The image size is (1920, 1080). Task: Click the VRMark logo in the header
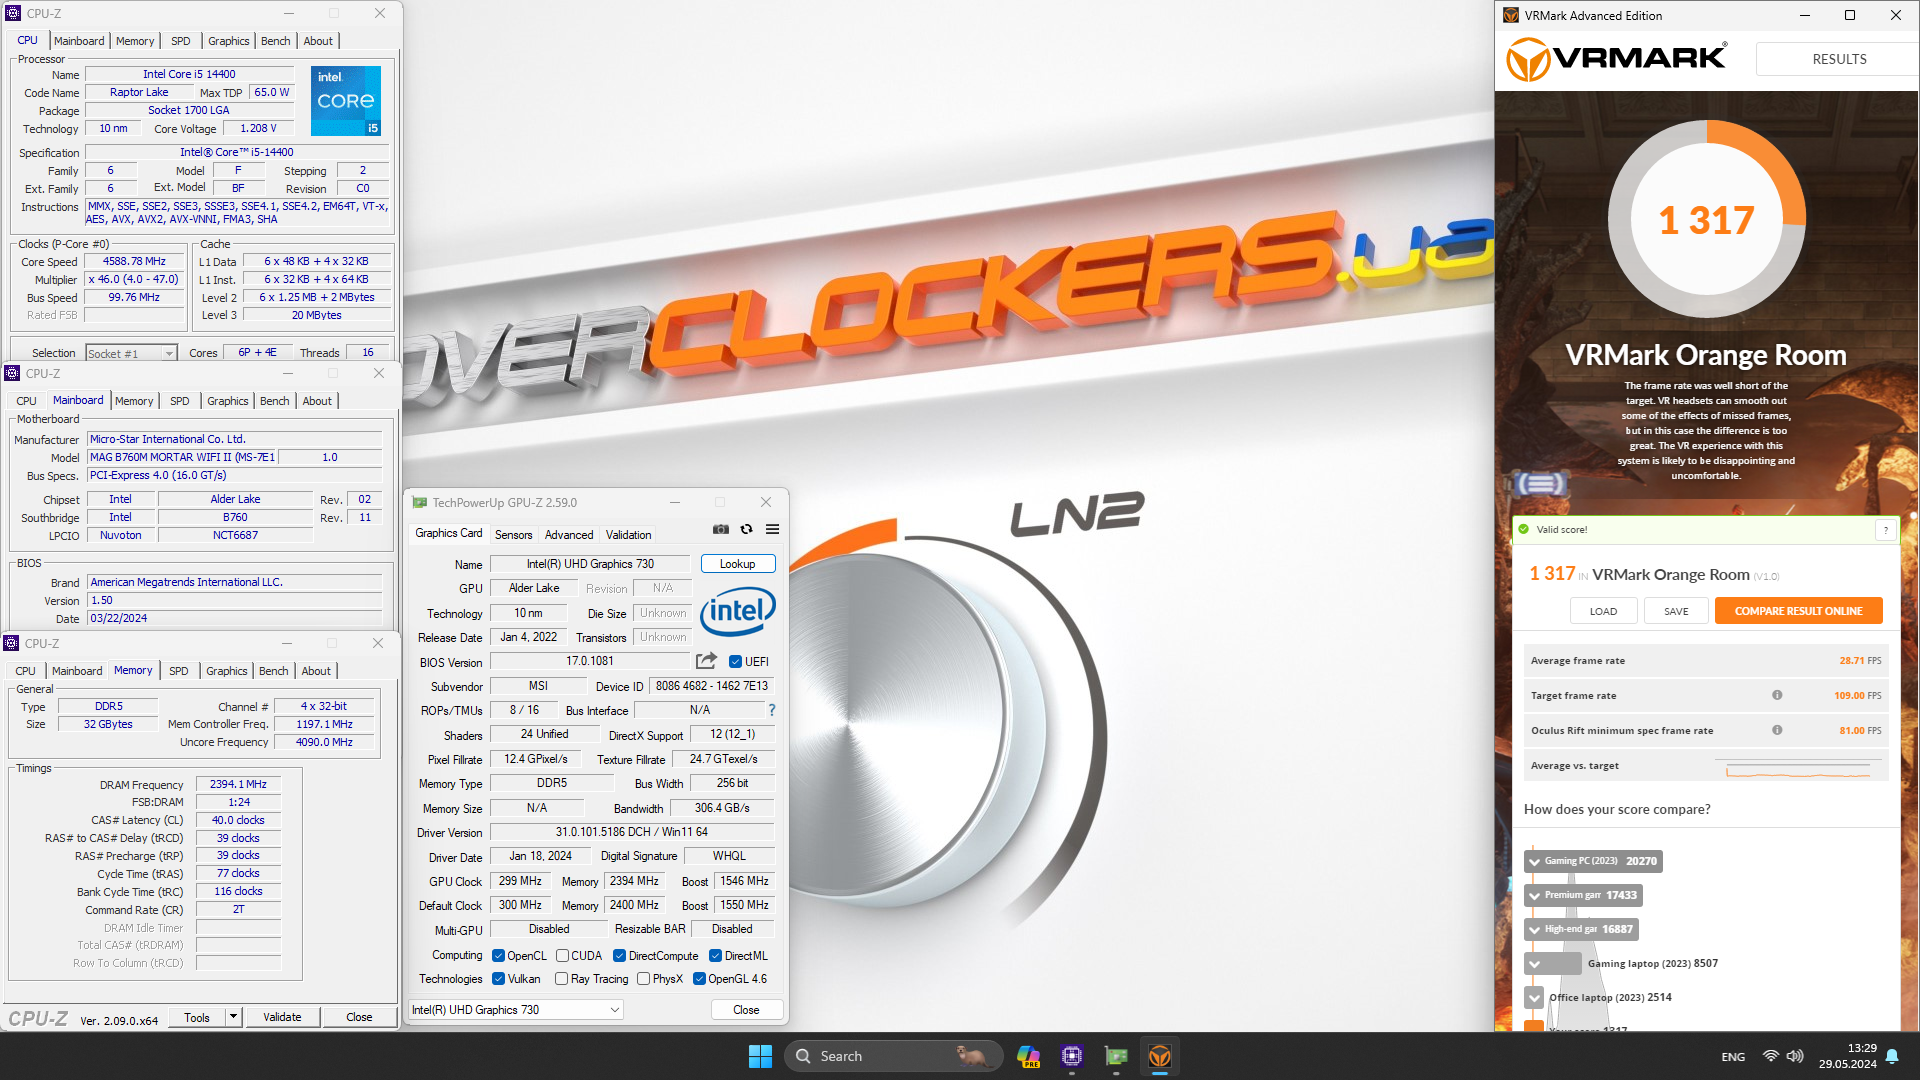click(x=1617, y=59)
